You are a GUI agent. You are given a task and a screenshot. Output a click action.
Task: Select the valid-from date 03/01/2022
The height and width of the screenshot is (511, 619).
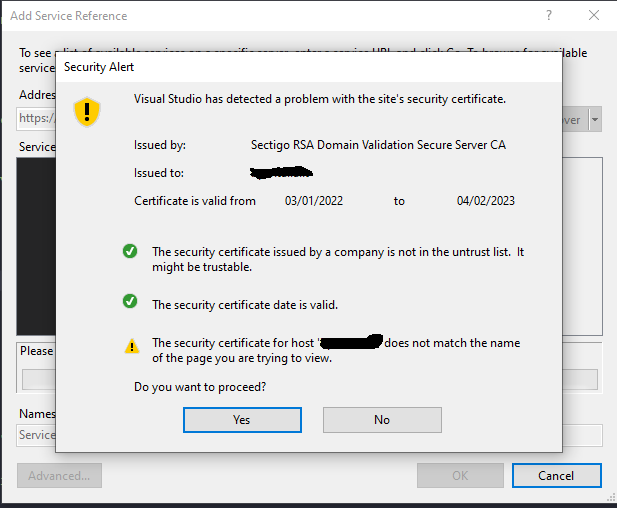pos(314,201)
